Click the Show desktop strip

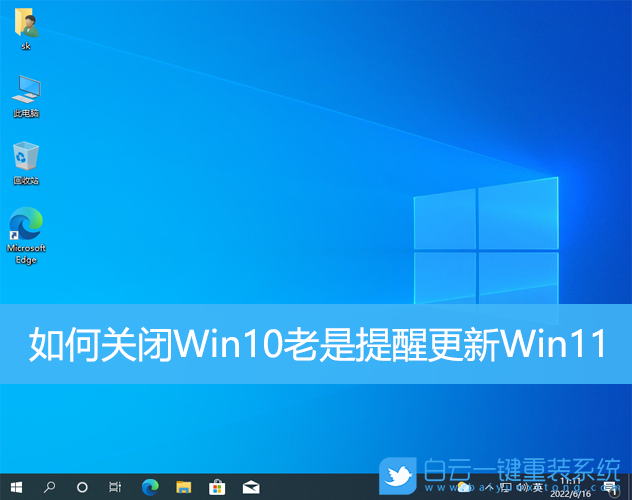(x=630, y=487)
